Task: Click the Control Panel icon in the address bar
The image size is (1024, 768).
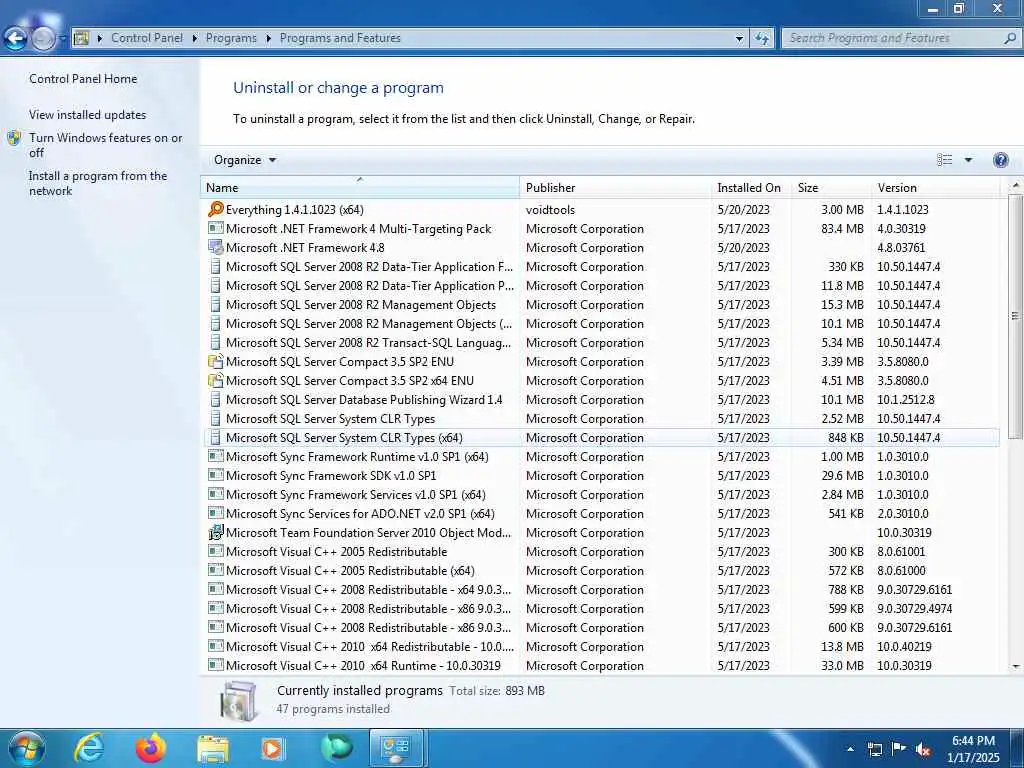Action: pyautogui.click(x=81, y=38)
